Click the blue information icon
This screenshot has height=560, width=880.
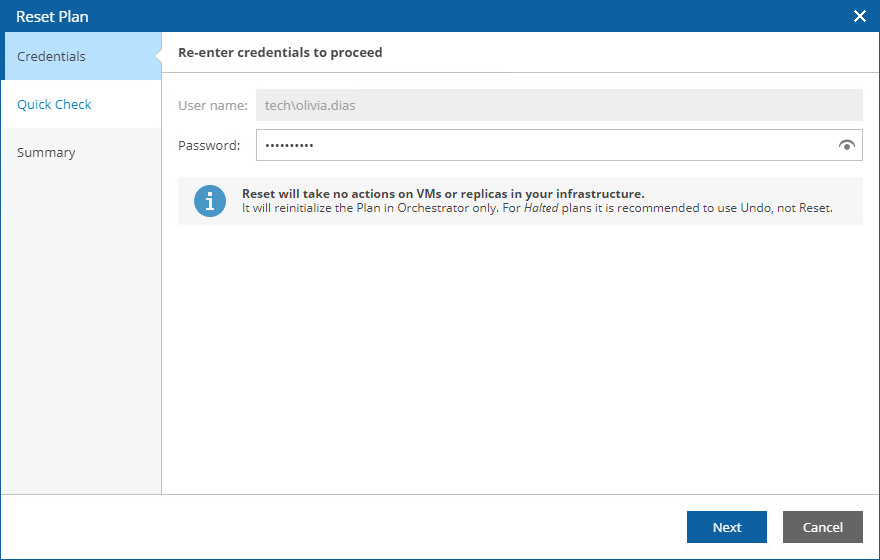click(210, 201)
